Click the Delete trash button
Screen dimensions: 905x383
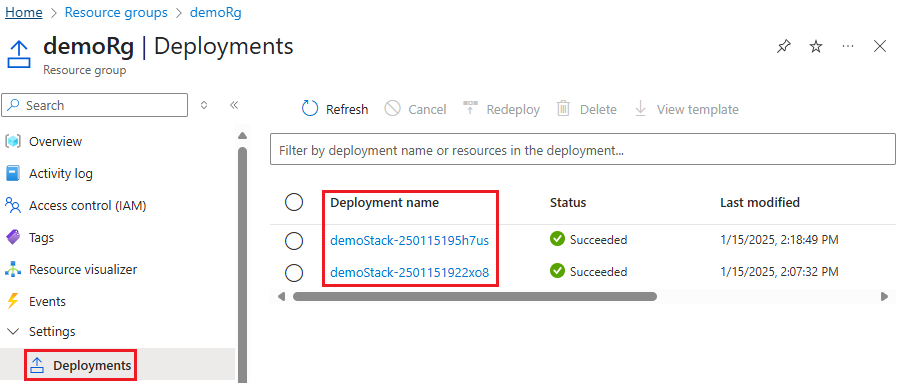pos(586,109)
